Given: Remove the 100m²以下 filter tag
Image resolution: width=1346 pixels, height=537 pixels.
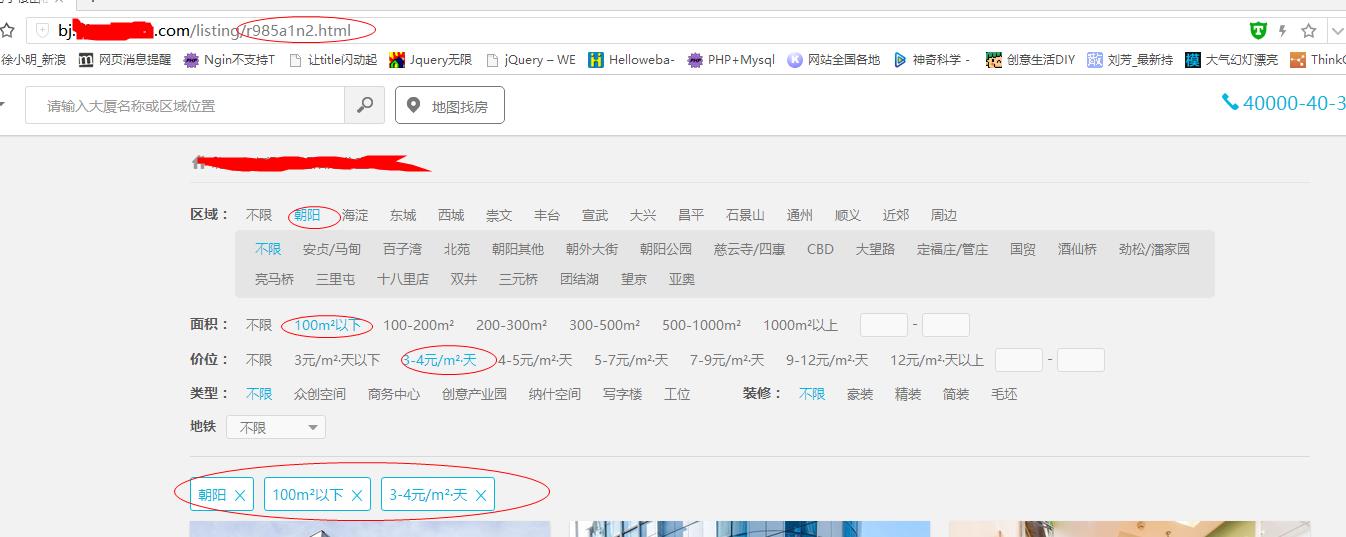Looking at the screenshot, I should tap(357, 495).
